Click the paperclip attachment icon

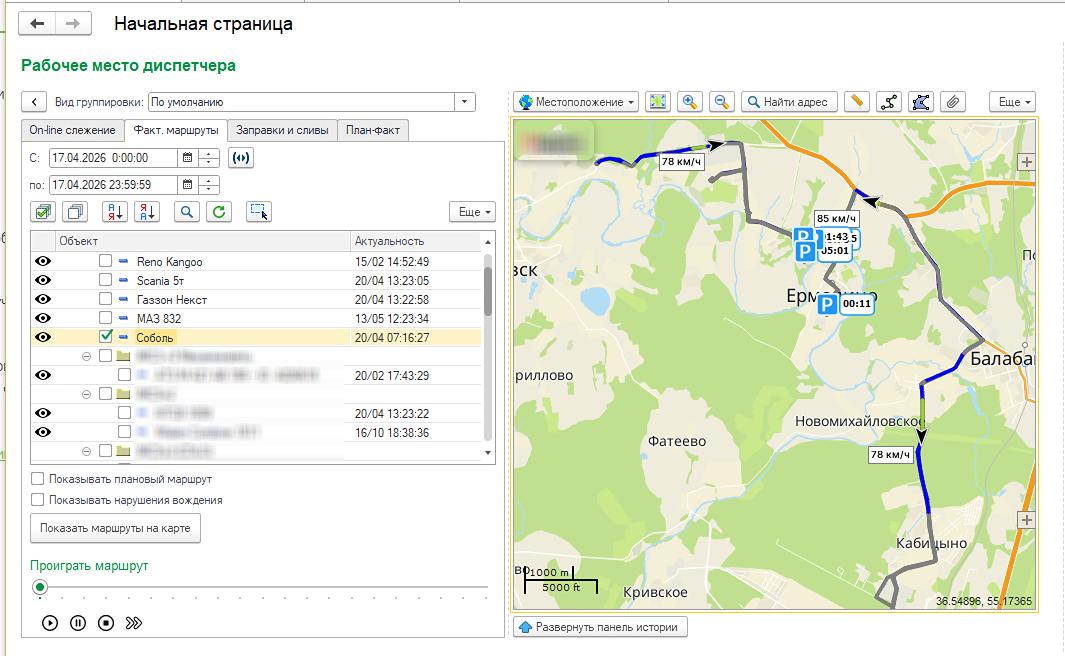point(954,102)
